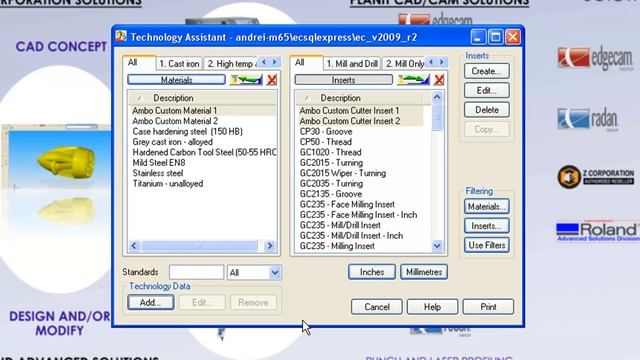The width and height of the screenshot is (640, 360).
Task: Click the Add... Technology Data button
Action: tap(151, 302)
